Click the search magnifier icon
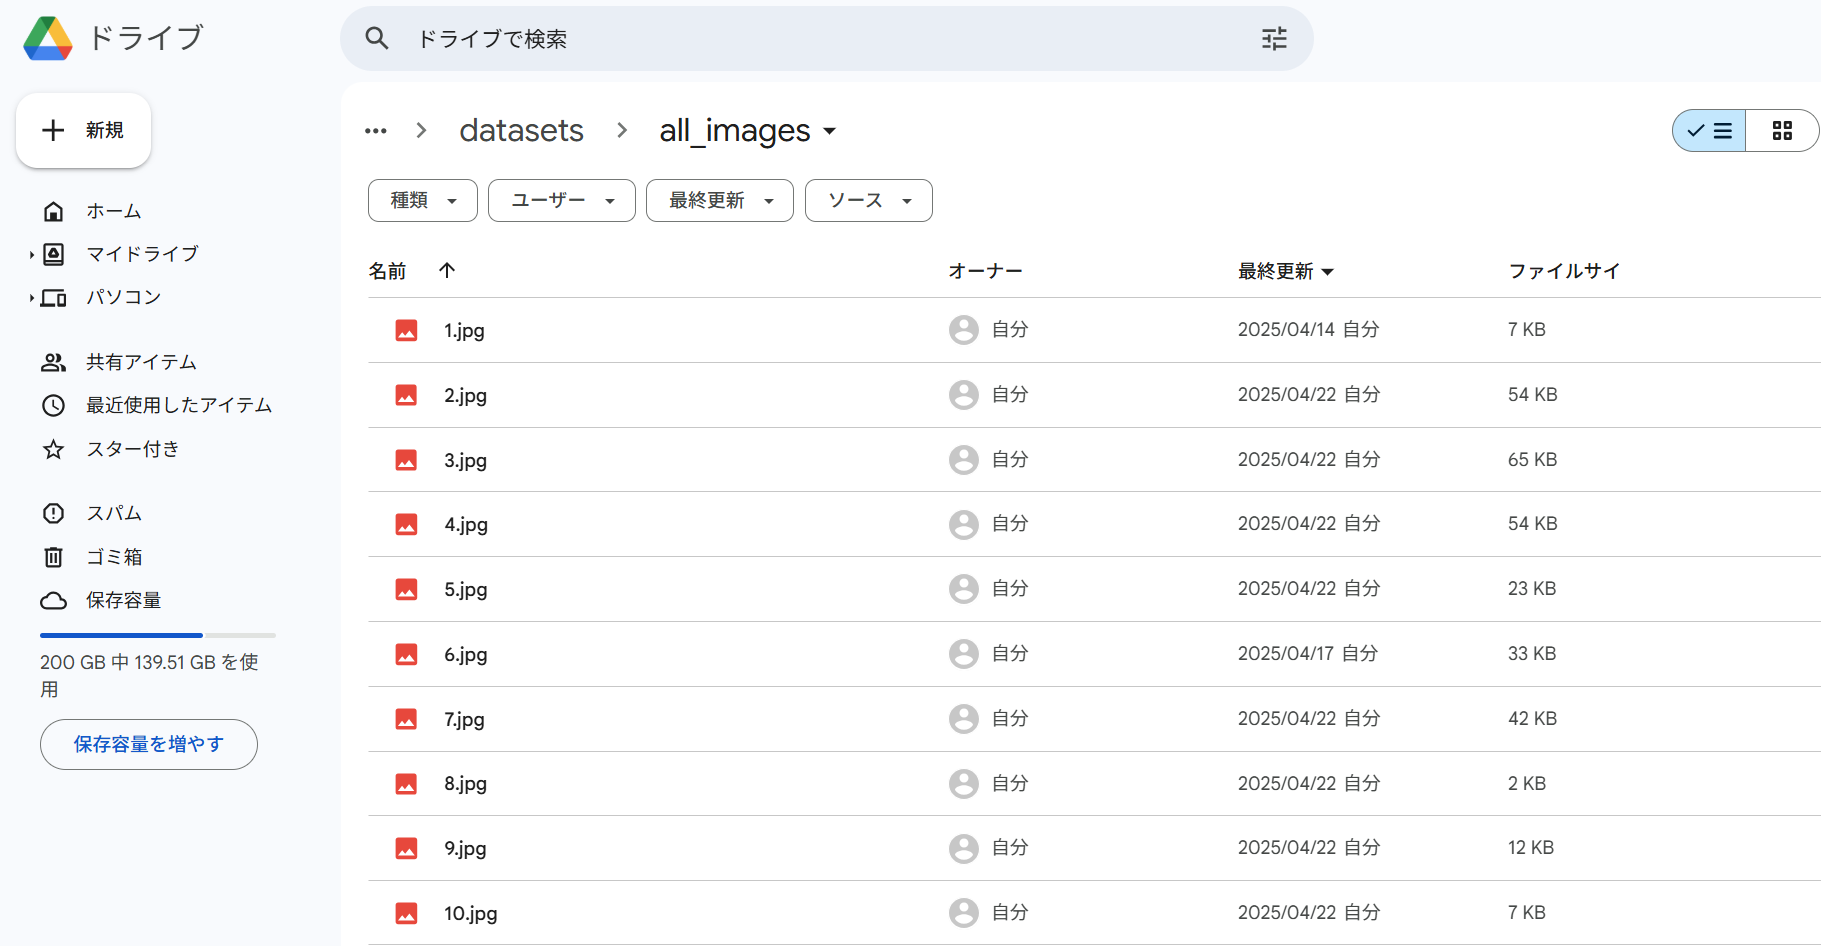This screenshot has height=946, width=1821. point(377,38)
